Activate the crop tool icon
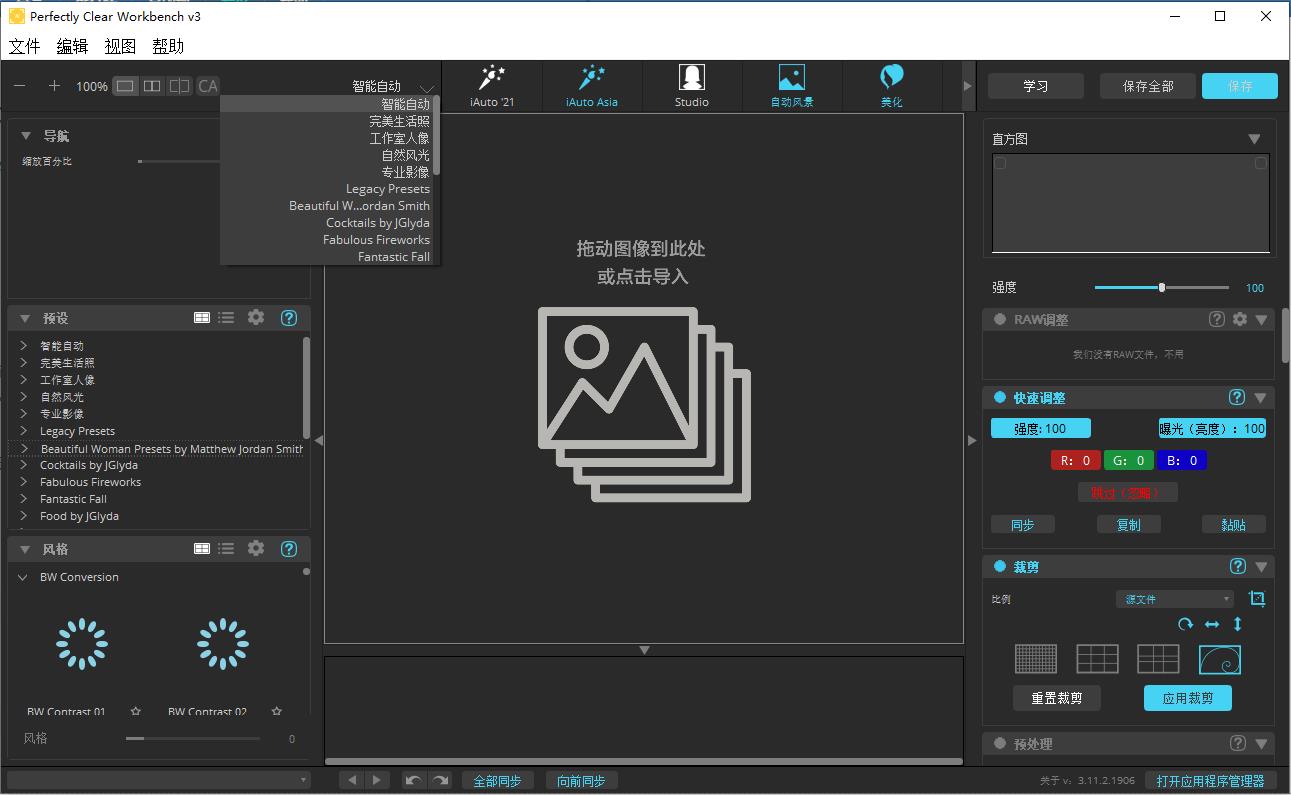Viewport: 1291px width, 795px height. click(1257, 599)
